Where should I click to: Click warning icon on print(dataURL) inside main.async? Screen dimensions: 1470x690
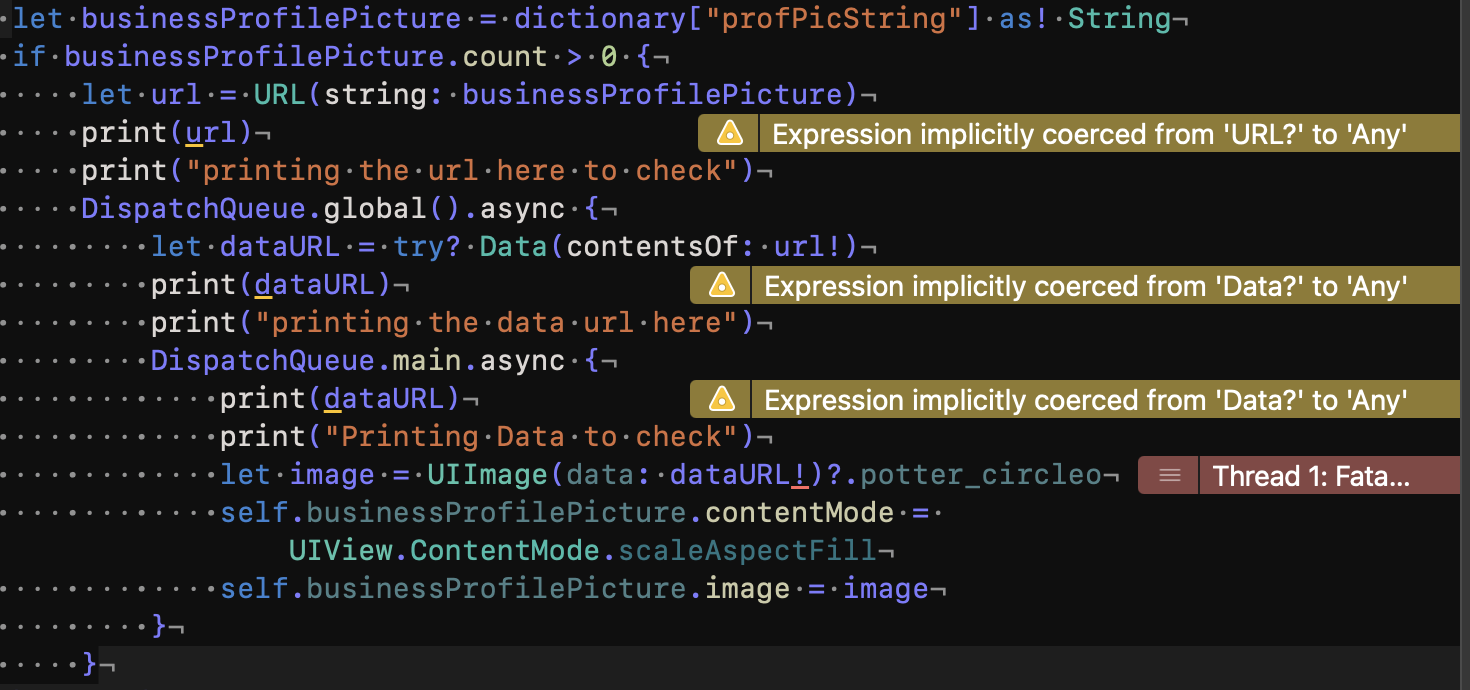720,399
